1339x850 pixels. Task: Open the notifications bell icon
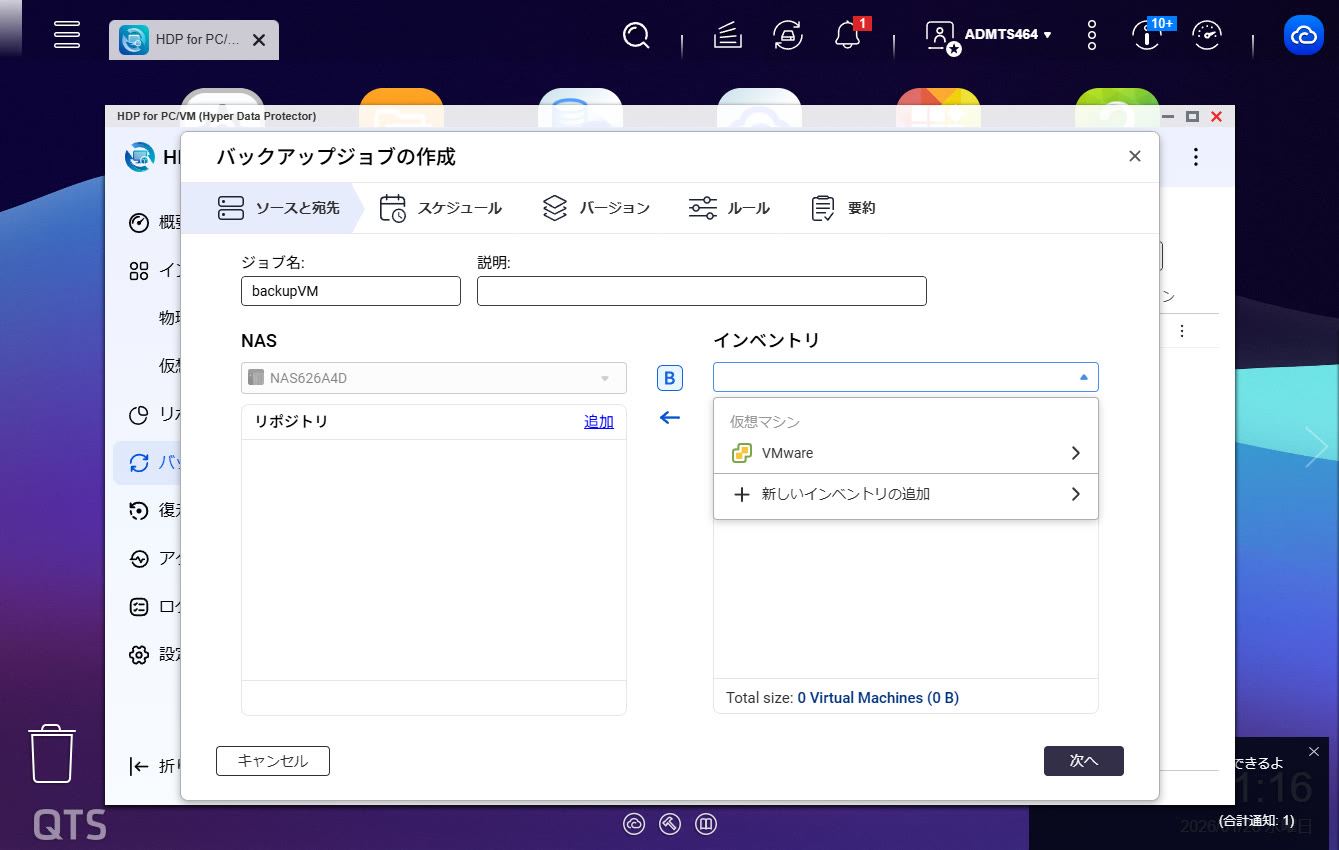(x=847, y=36)
